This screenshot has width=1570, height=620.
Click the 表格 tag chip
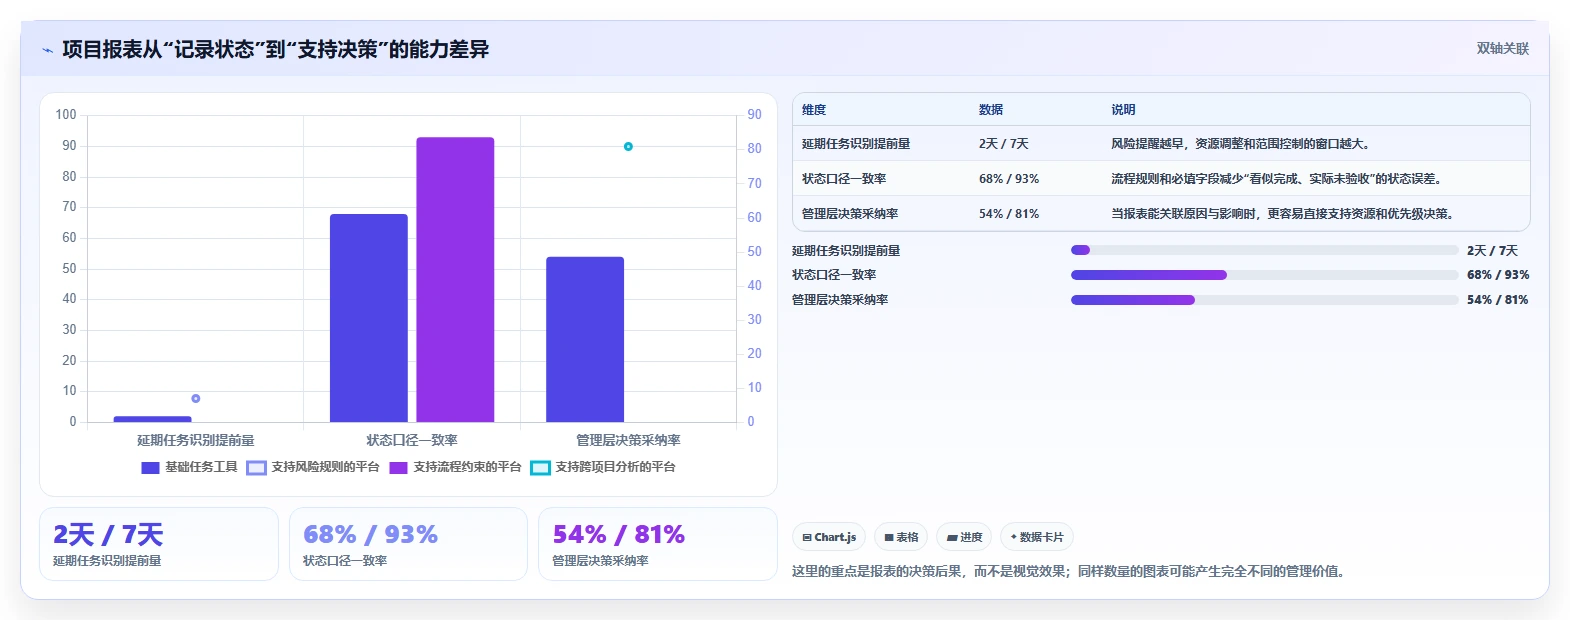(x=901, y=537)
